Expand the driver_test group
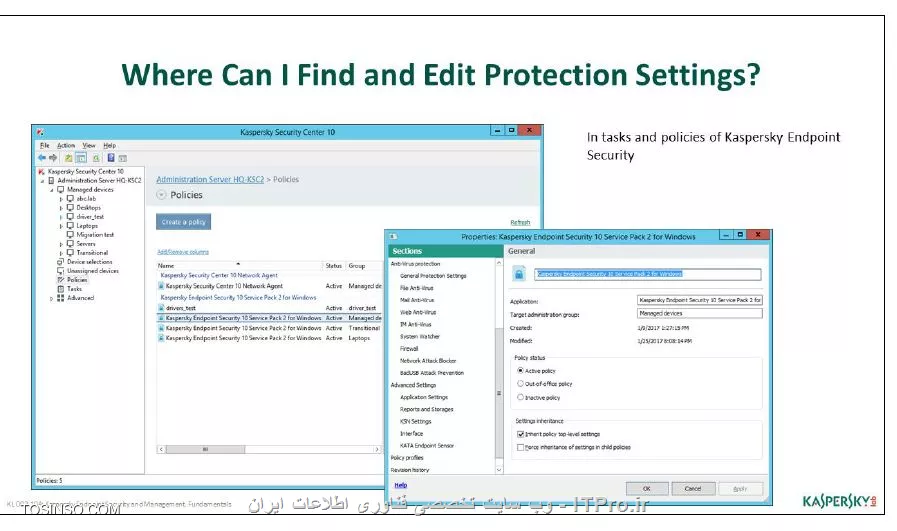The width and height of the screenshot is (897, 531). pyautogui.click(x=61, y=217)
